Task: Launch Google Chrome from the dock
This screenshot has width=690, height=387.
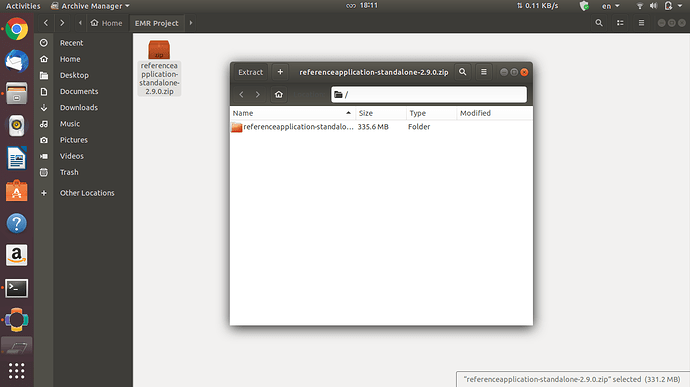Action: pyautogui.click(x=17, y=29)
